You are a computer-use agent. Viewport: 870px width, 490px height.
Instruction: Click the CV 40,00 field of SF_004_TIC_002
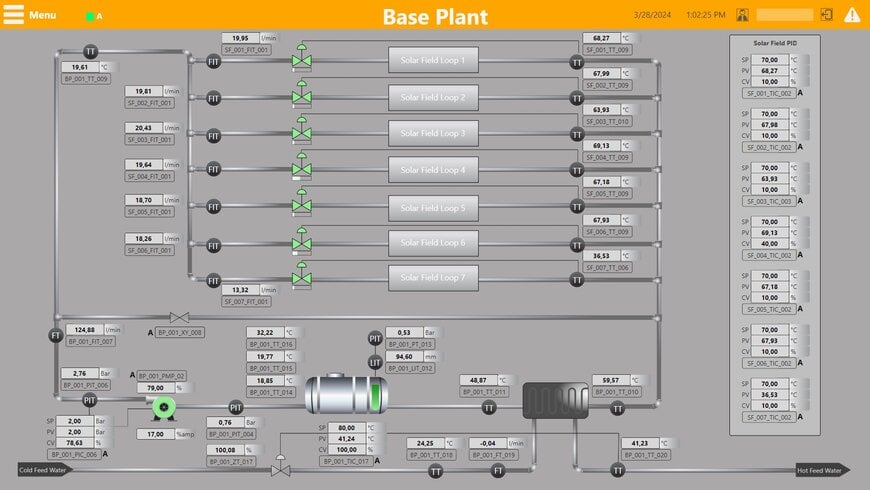click(x=769, y=244)
